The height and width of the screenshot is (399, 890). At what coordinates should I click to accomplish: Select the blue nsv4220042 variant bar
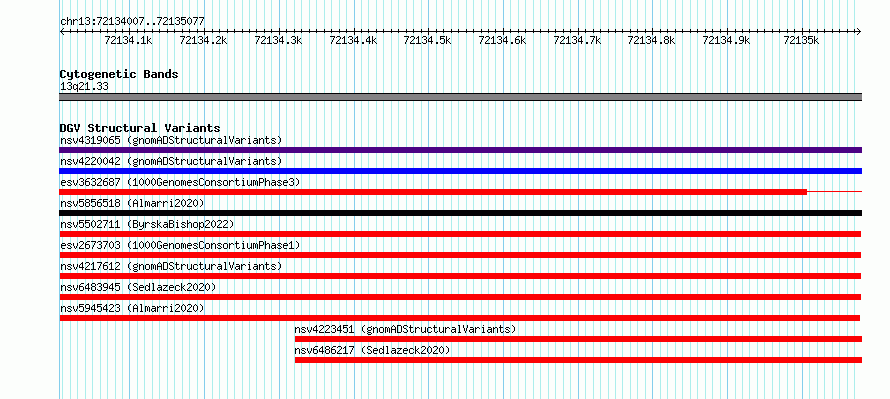pos(460,171)
